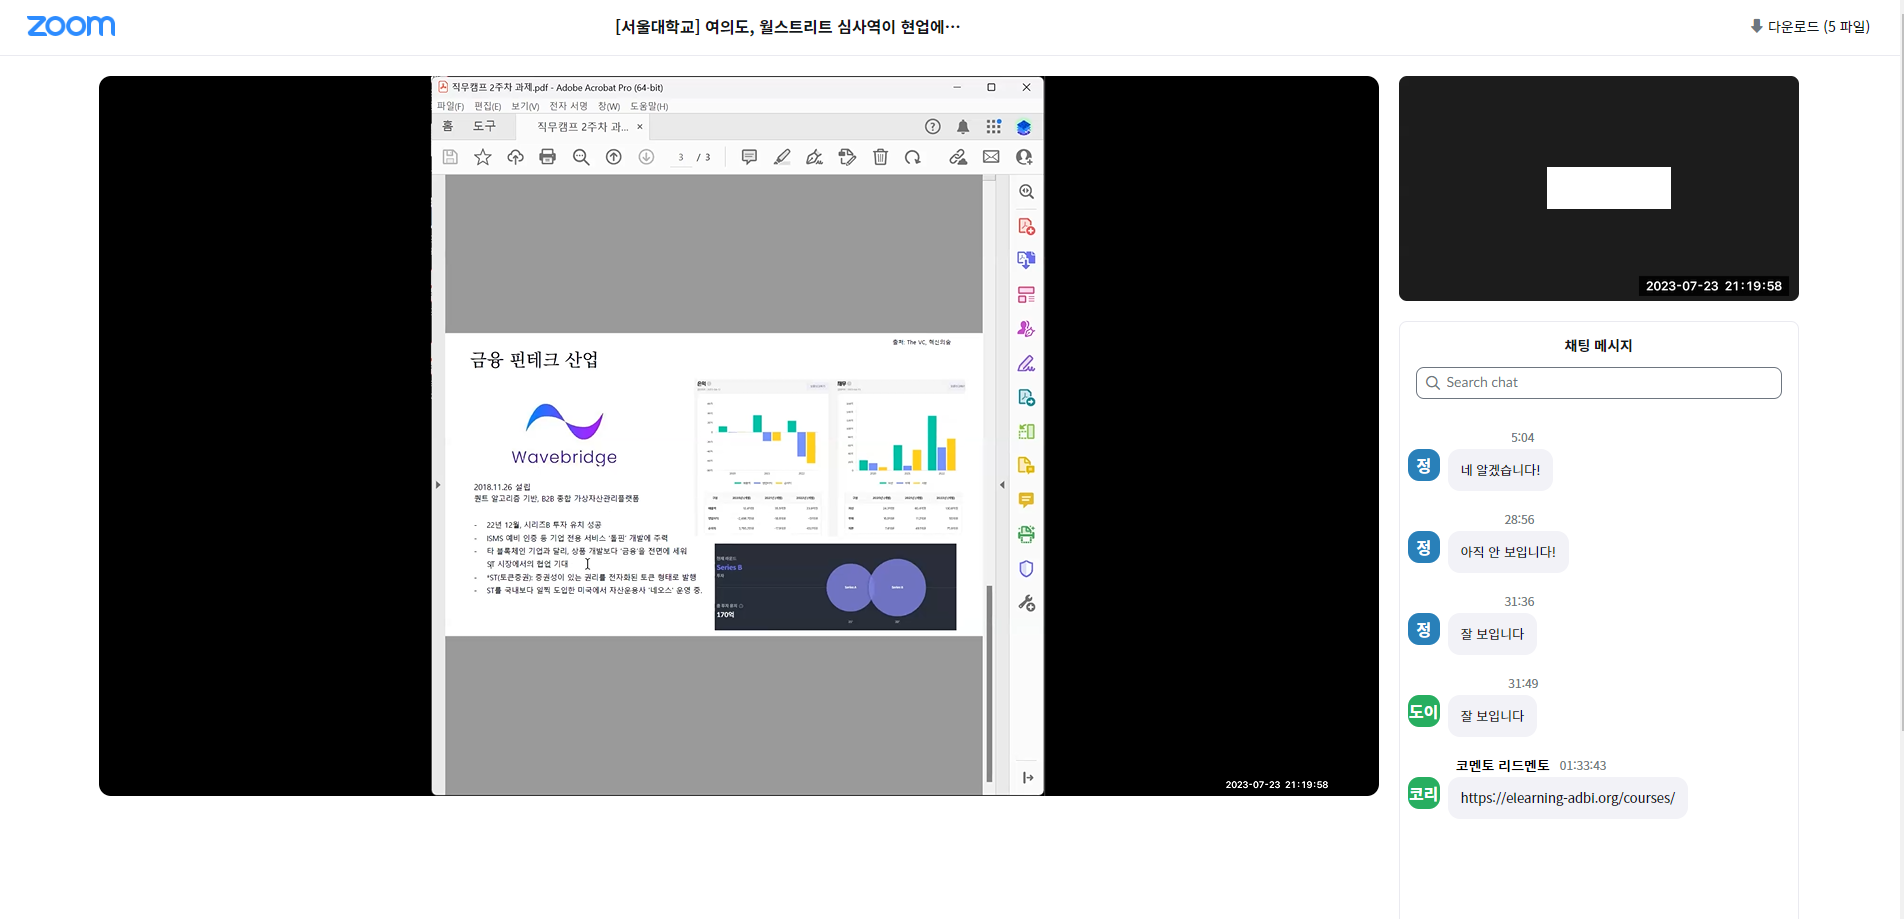Image resolution: width=1904 pixels, height=919 pixels.
Task: Add a comment with speech bubble icon
Action: point(749,157)
